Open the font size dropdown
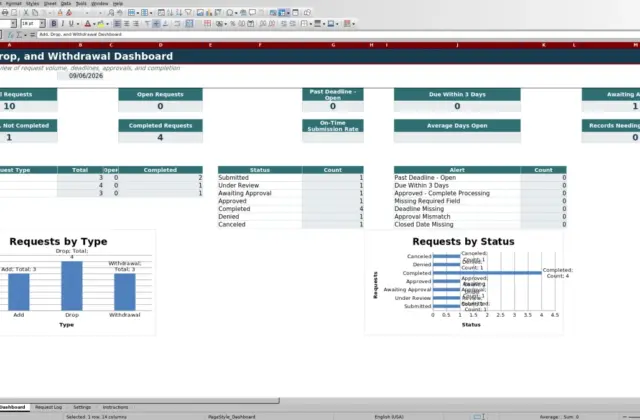Image resolution: width=640 pixels, height=420 pixels. pyautogui.click(x=42, y=24)
